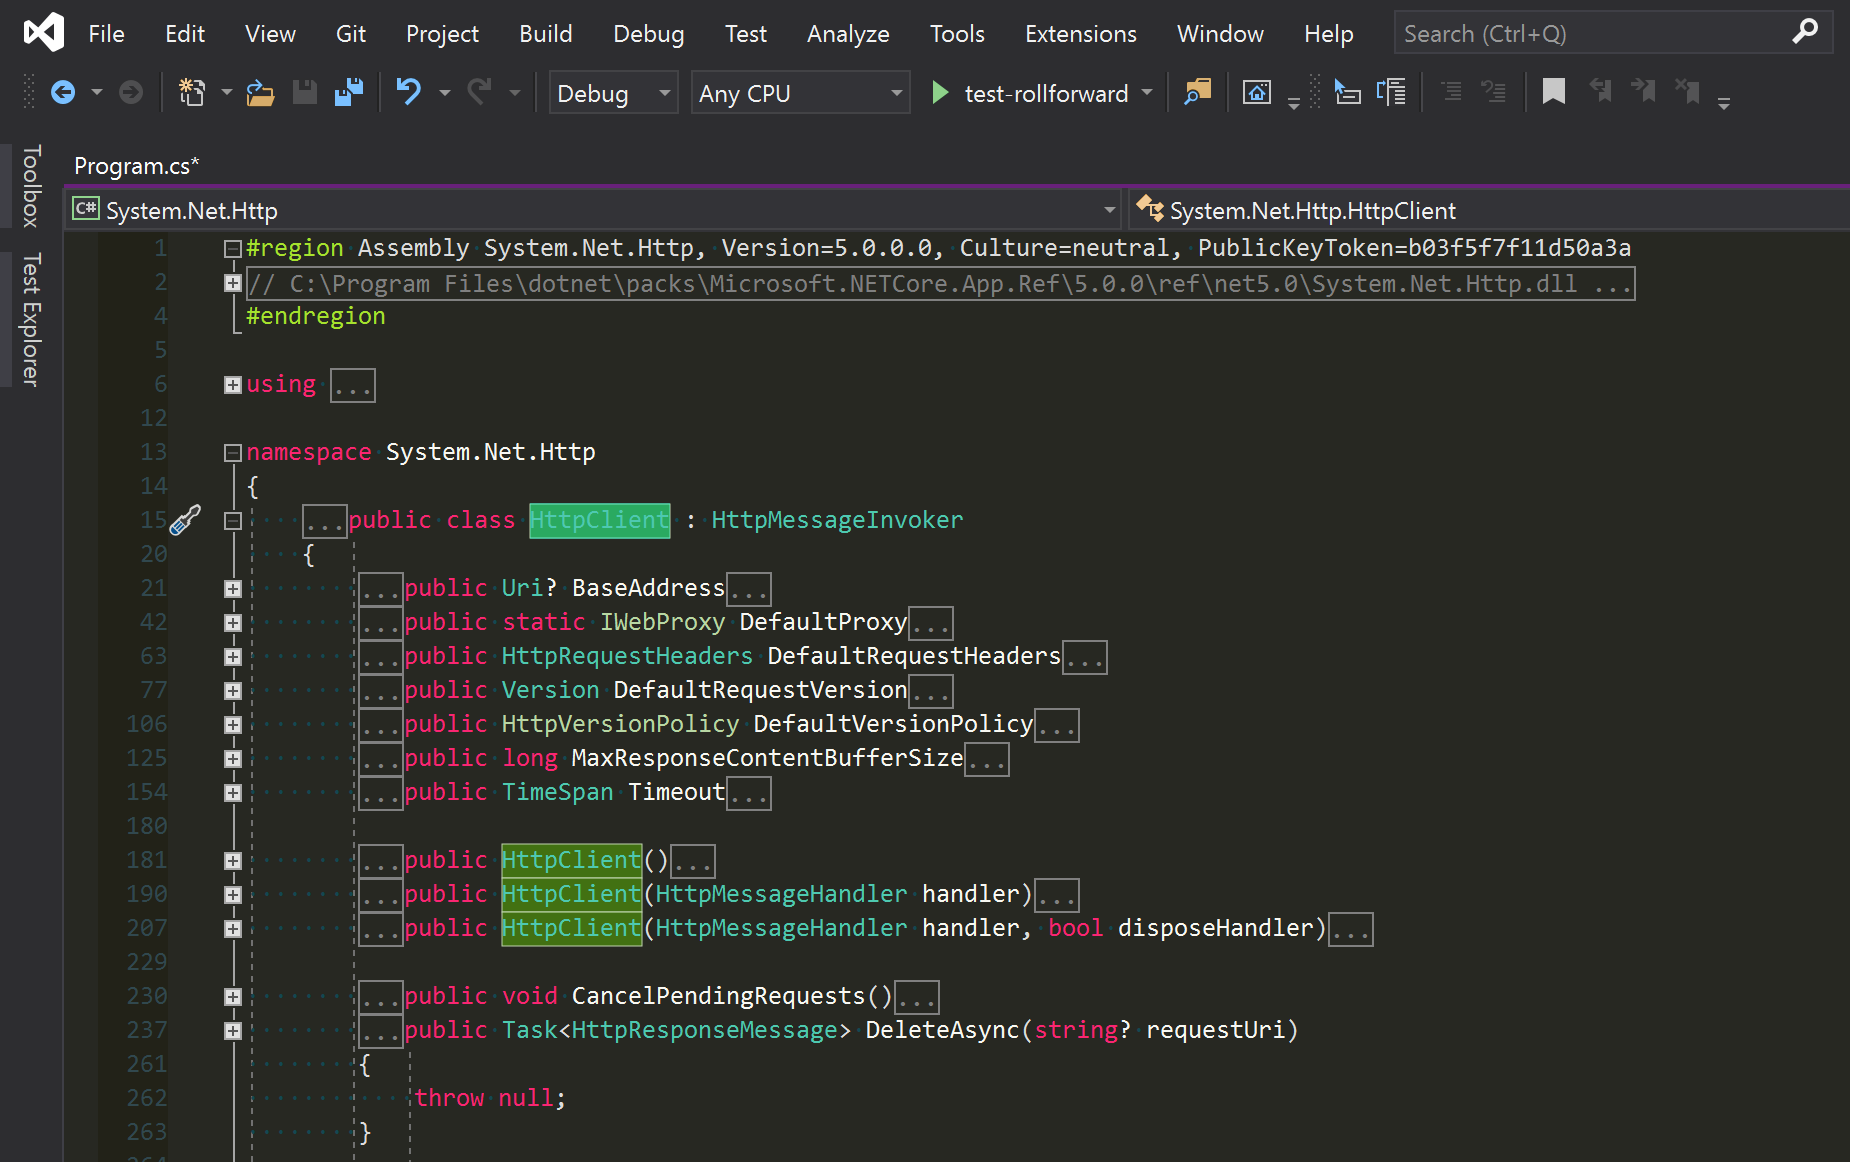Clear all bookmarks using the delete bookmark icon
Viewport: 1850px width, 1162px height.
click(x=1688, y=91)
